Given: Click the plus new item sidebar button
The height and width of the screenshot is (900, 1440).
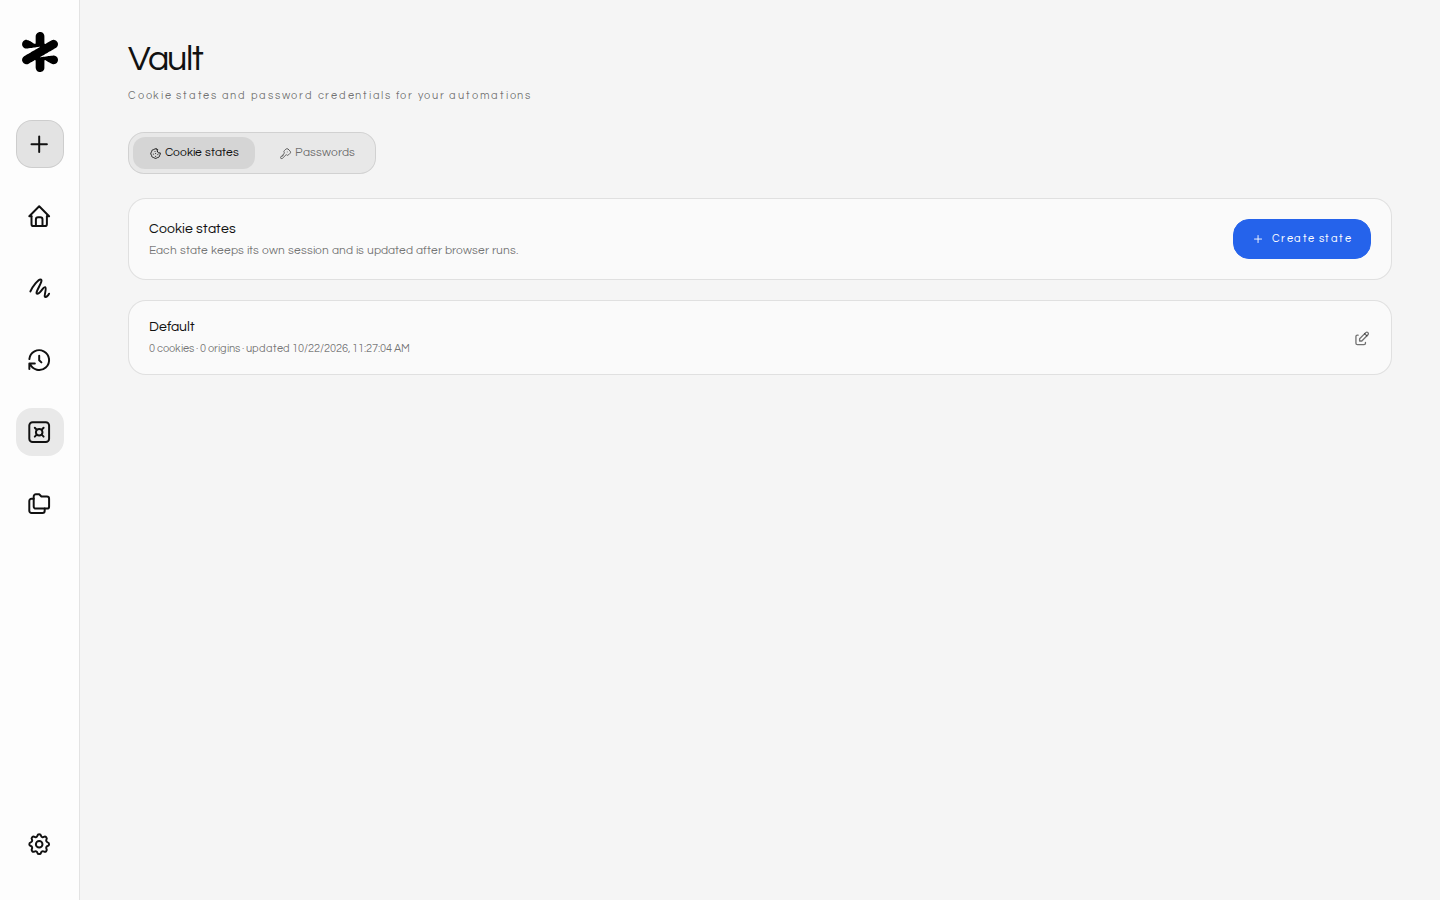Looking at the screenshot, I should pos(40,144).
